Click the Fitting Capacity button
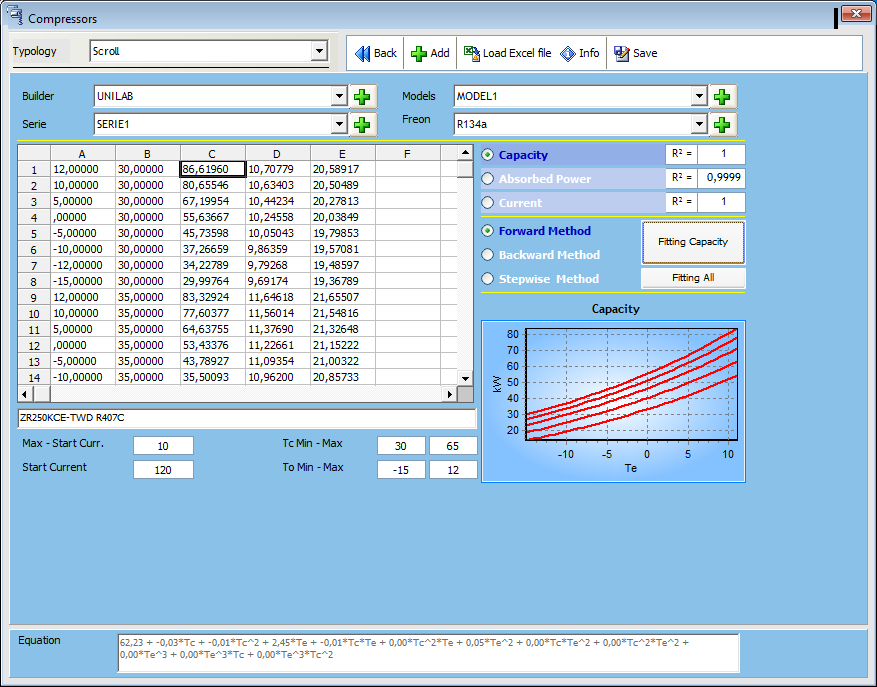Image resolution: width=877 pixels, height=687 pixels. pyautogui.click(x=693, y=242)
